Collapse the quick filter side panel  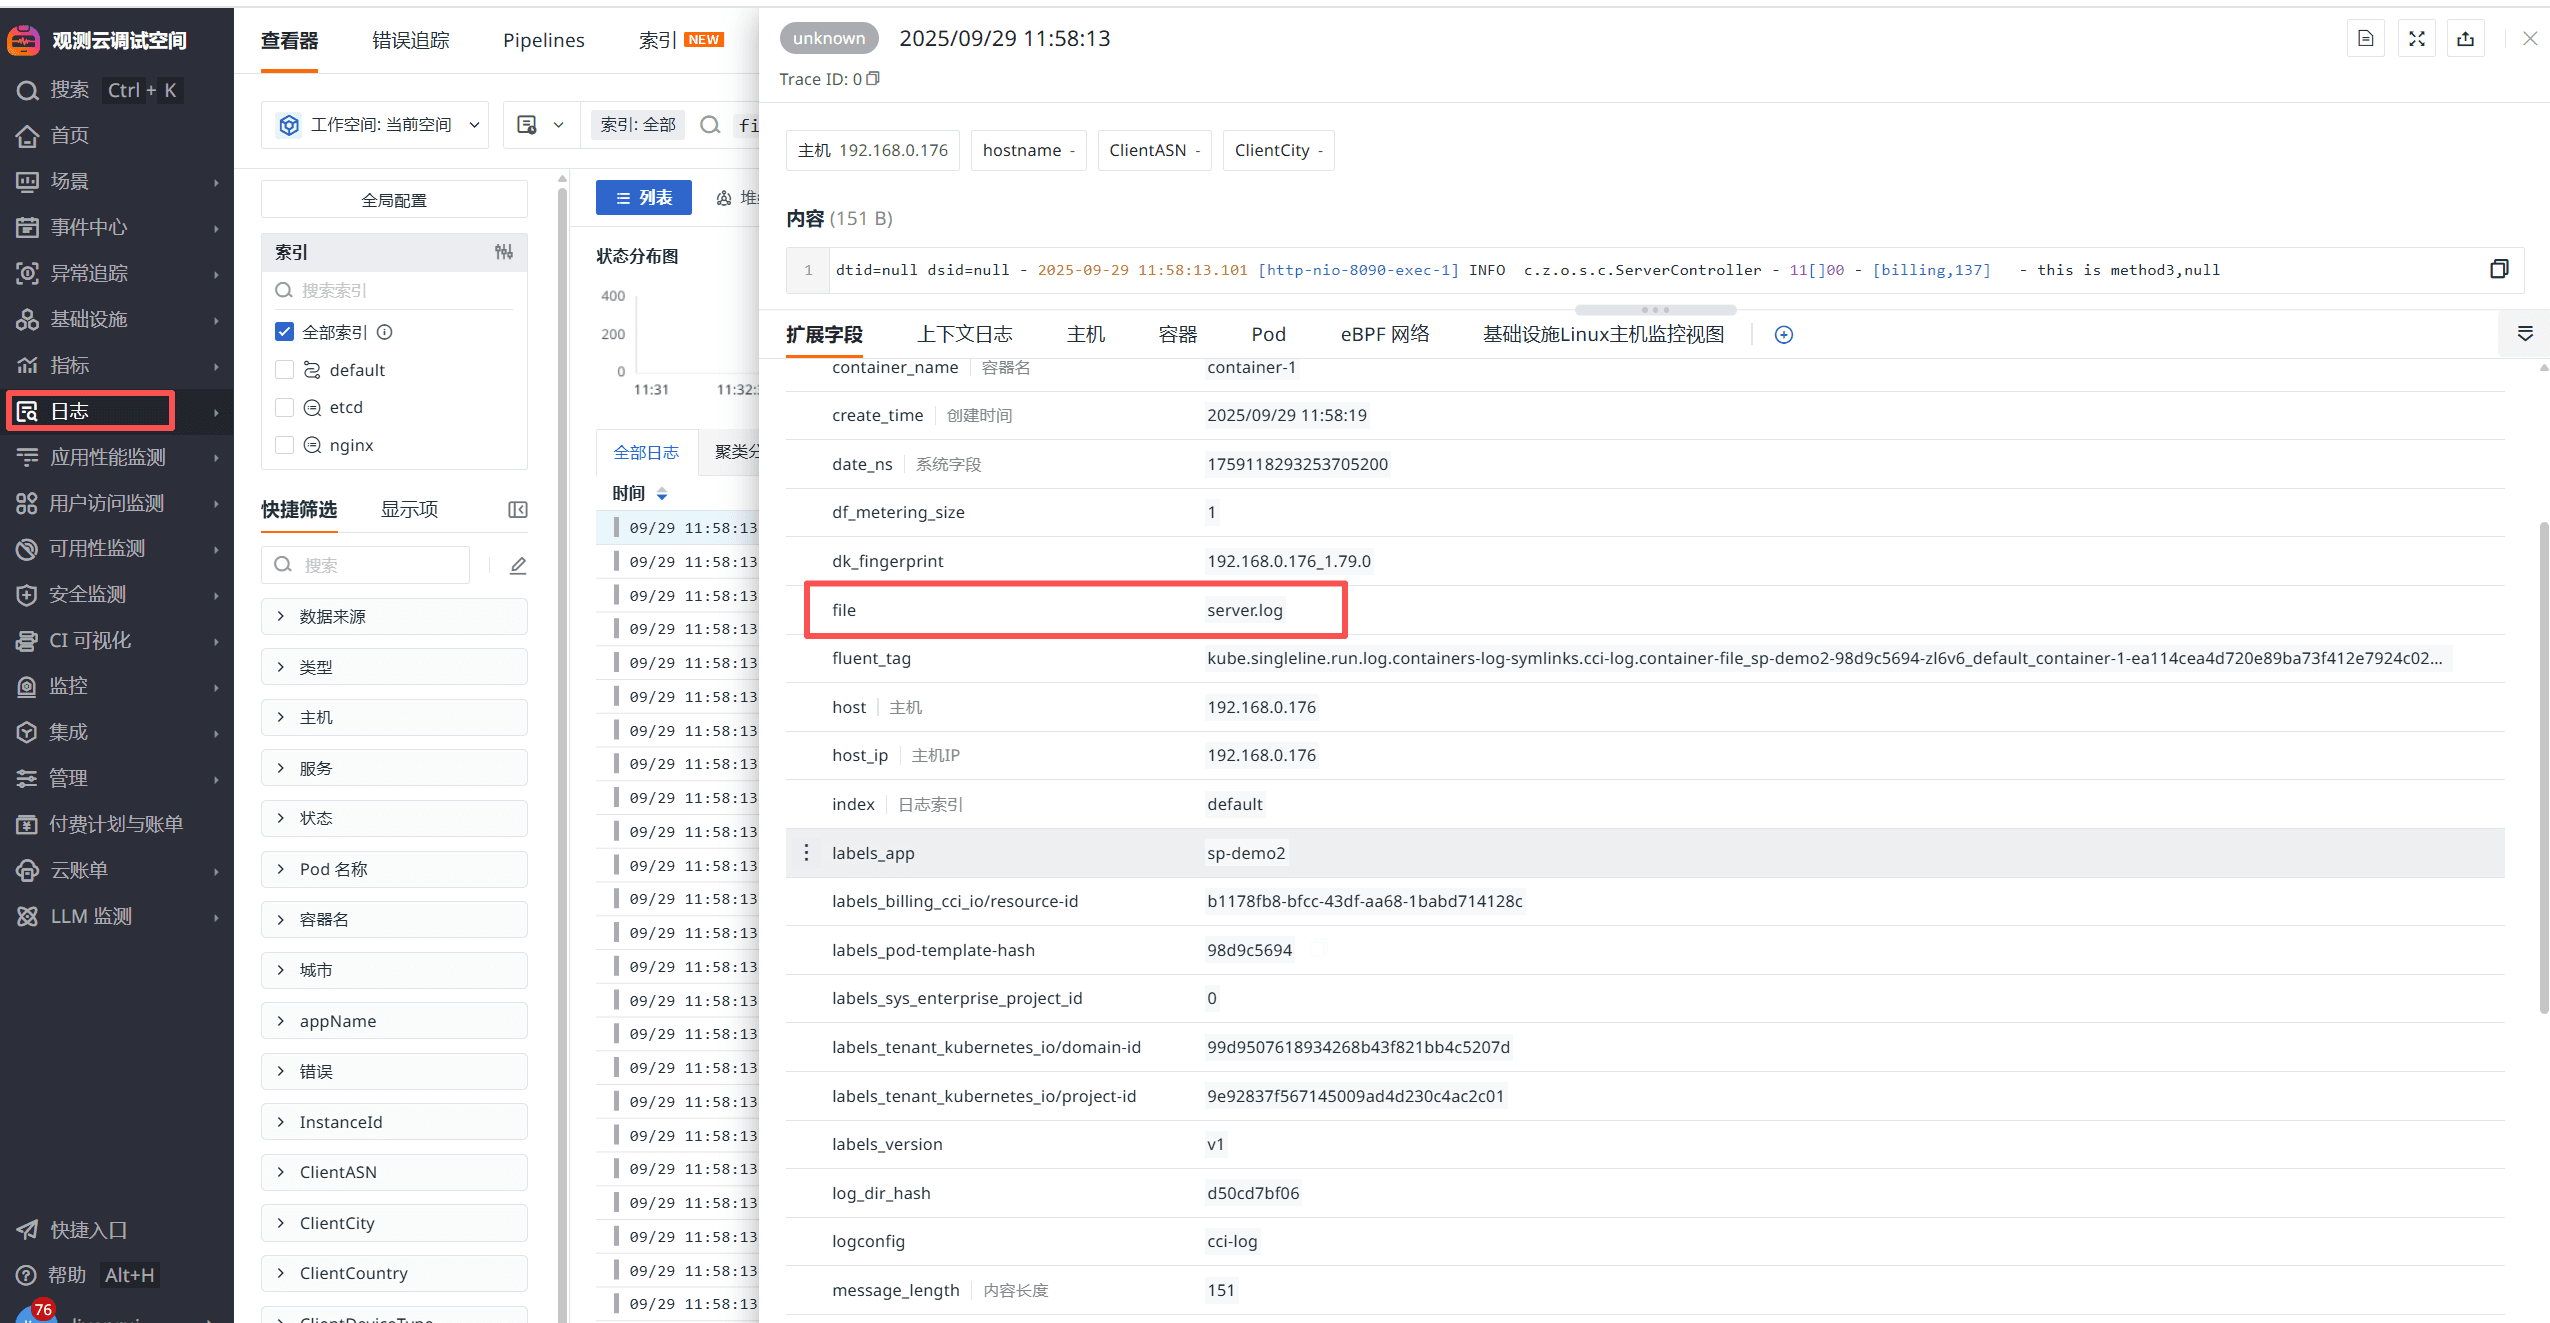(517, 510)
